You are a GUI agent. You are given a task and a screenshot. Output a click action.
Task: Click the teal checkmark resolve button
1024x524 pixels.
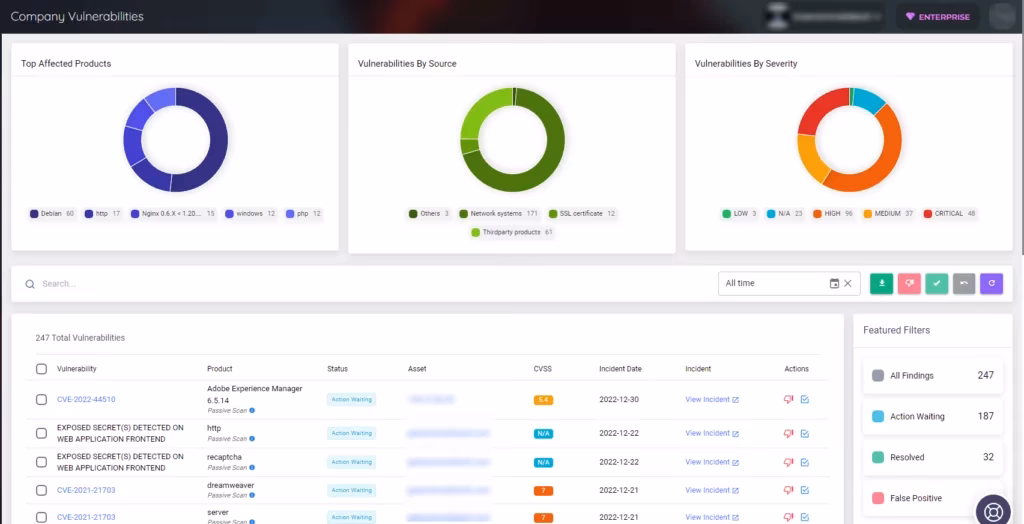[x=936, y=284]
